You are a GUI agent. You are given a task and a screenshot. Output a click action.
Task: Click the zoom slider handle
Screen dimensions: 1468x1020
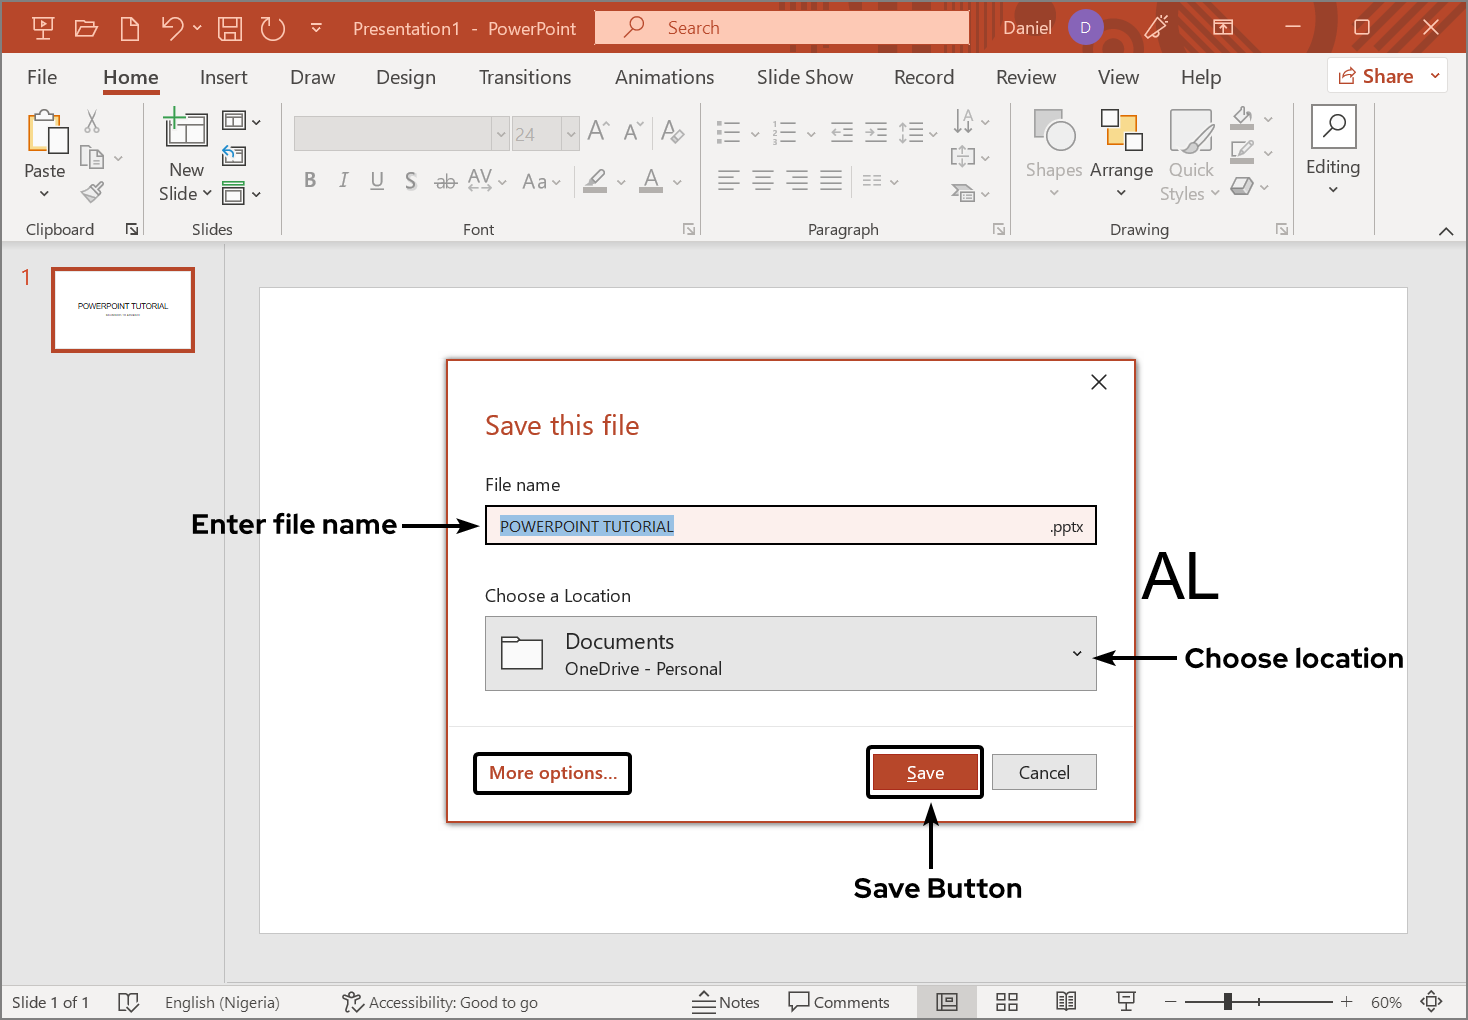1227,1002
